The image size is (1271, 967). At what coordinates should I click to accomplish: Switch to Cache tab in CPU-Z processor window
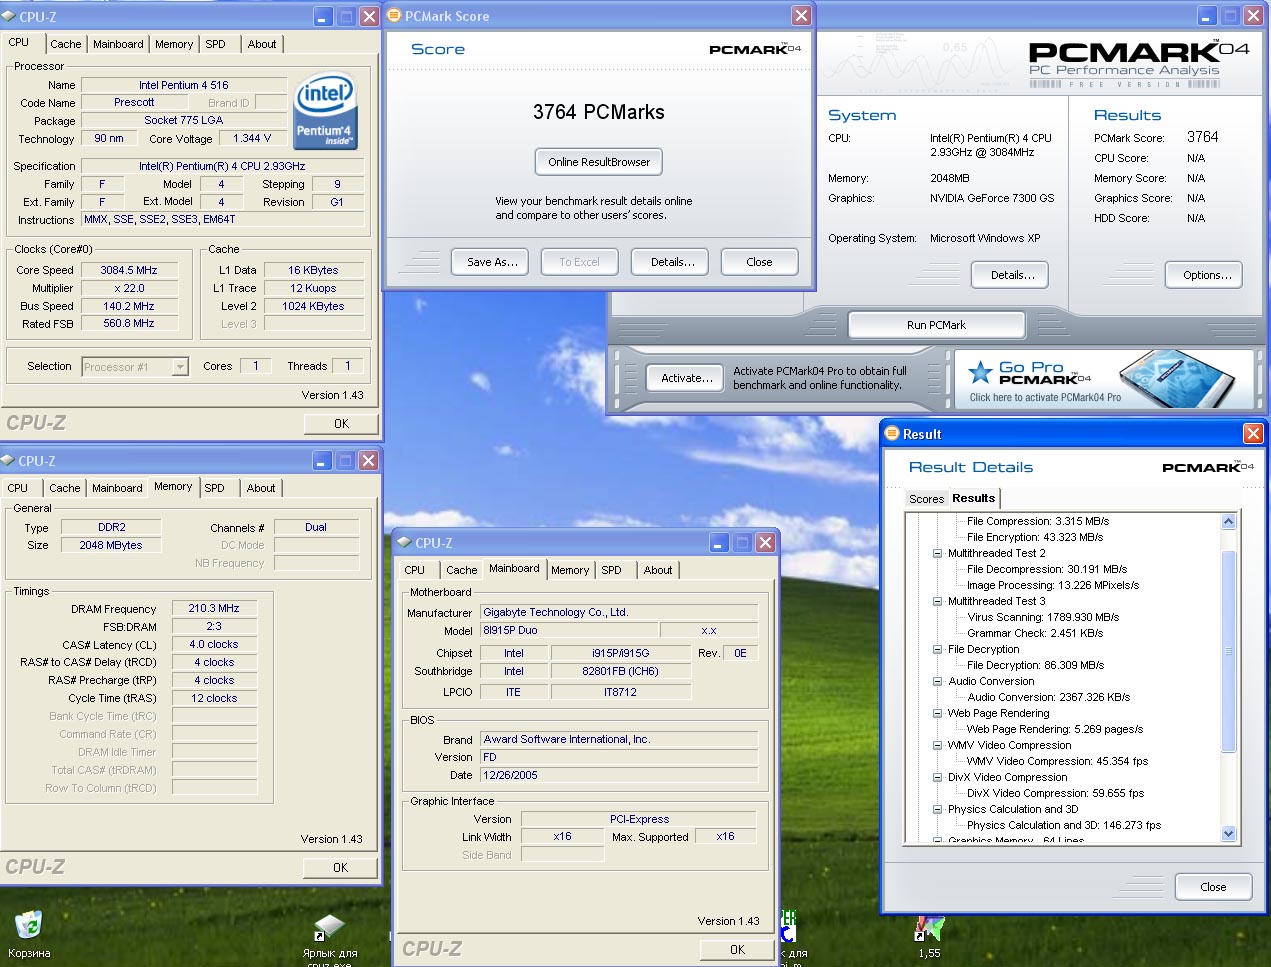(x=66, y=44)
